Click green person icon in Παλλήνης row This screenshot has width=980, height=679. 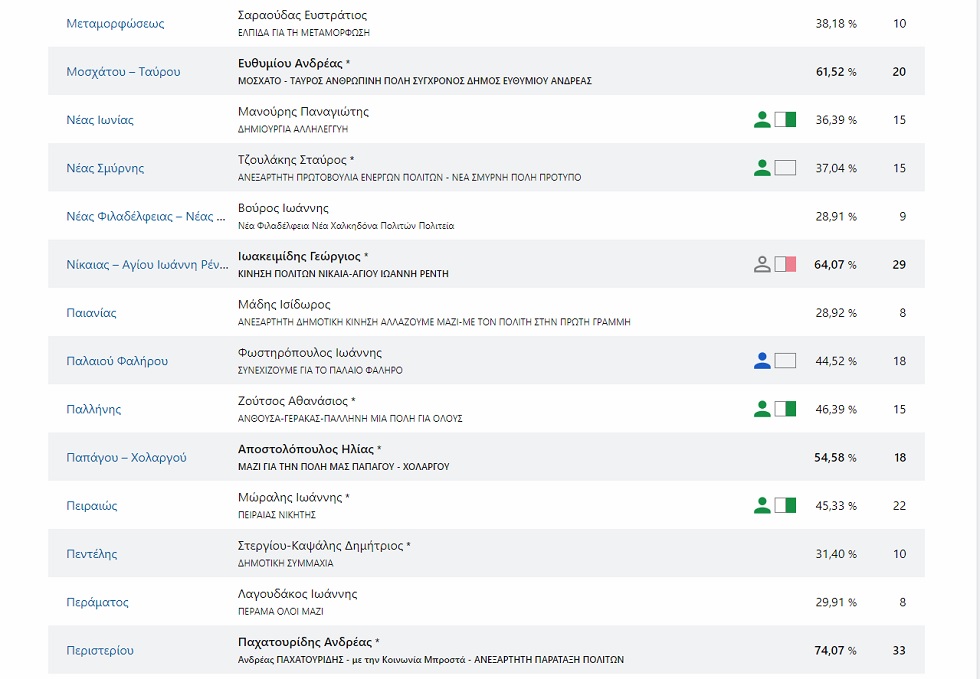(x=762, y=409)
